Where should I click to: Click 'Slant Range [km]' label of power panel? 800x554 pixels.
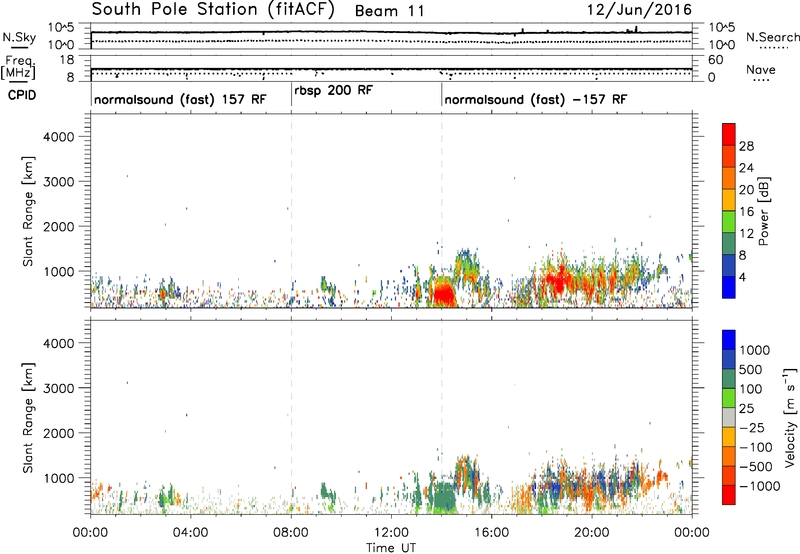(28, 211)
